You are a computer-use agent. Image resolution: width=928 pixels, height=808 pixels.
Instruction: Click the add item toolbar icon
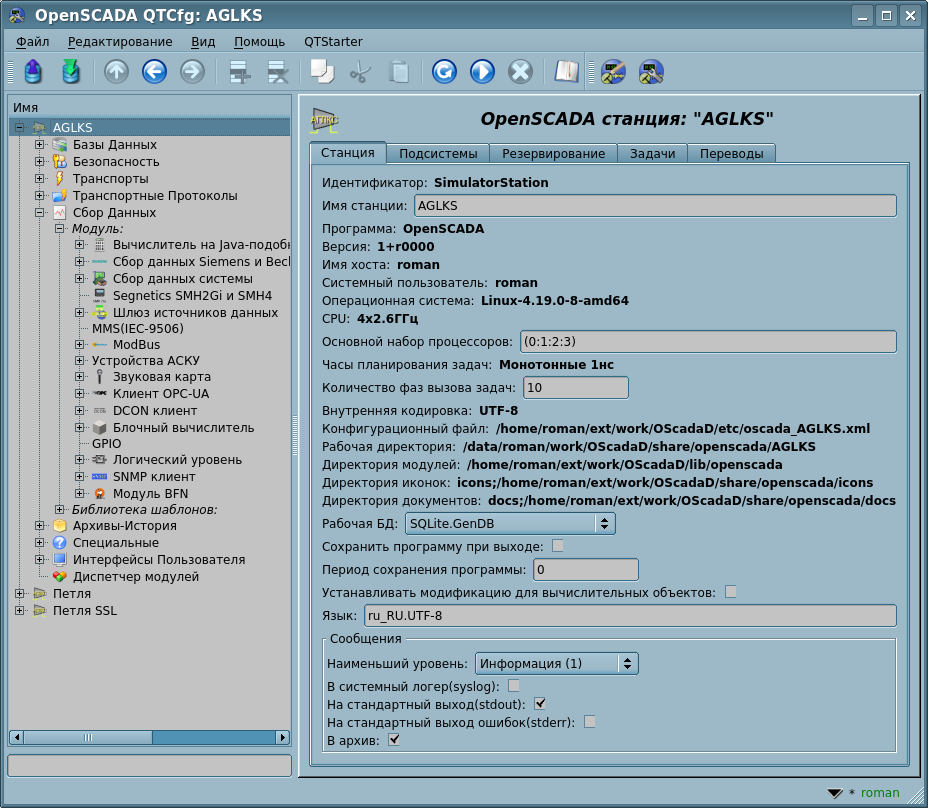pyautogui.click(x=240, y=72)
